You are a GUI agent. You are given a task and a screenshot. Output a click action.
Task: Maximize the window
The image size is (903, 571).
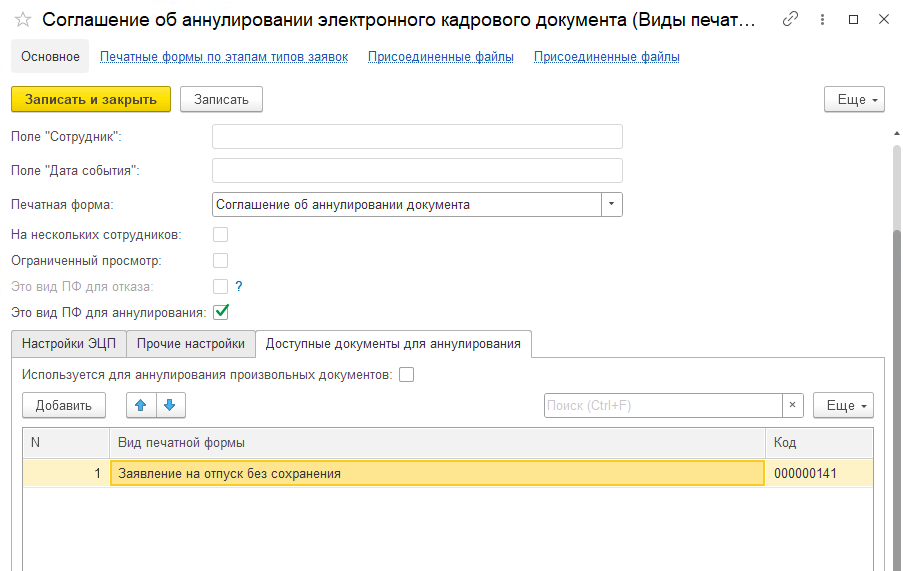[853, 20]
